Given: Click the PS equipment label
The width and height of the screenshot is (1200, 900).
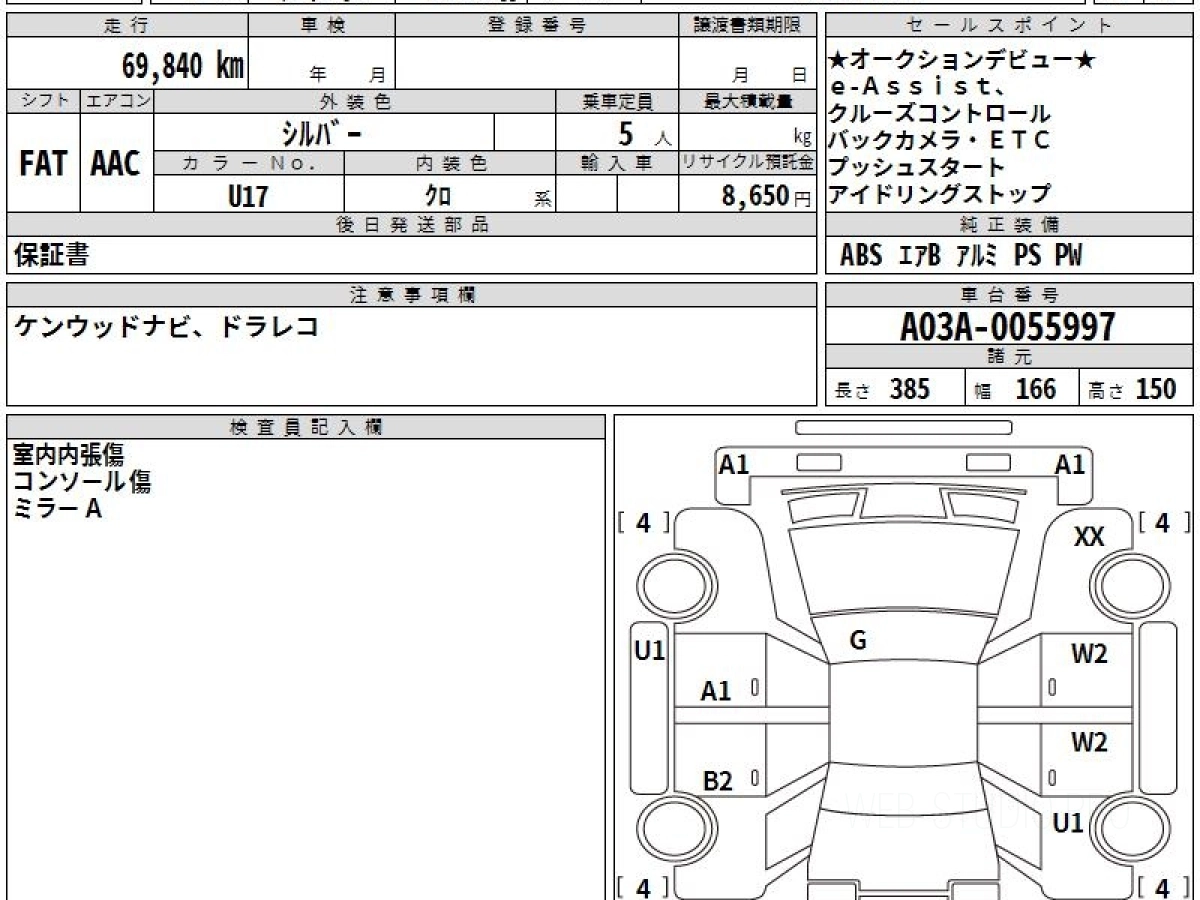Looking at the screenshot, I should [x=1027, y=256].
